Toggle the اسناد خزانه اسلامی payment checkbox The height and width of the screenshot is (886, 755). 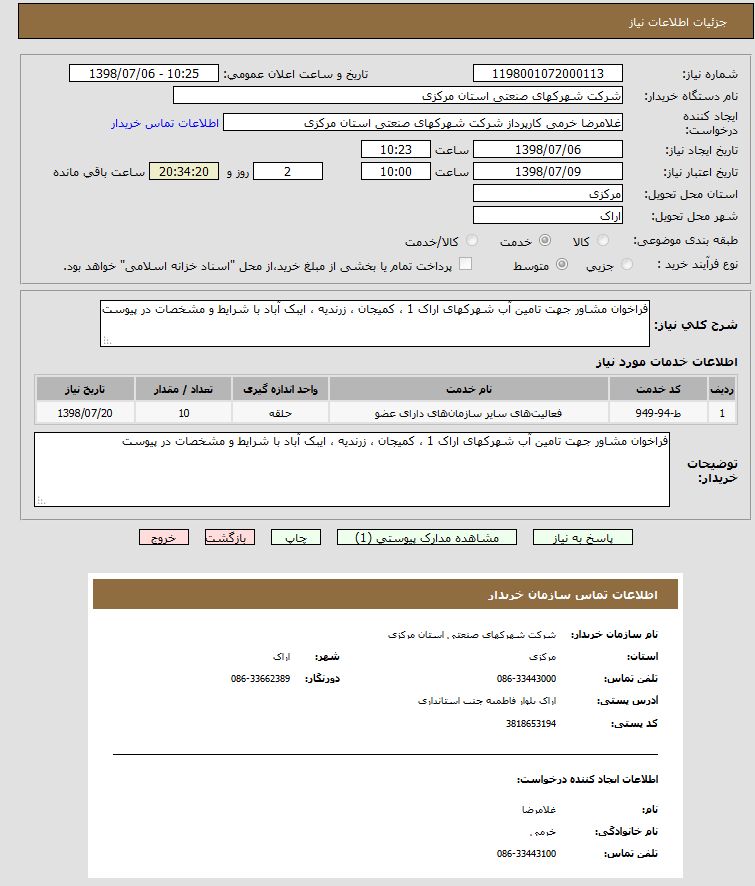point(465,265)
